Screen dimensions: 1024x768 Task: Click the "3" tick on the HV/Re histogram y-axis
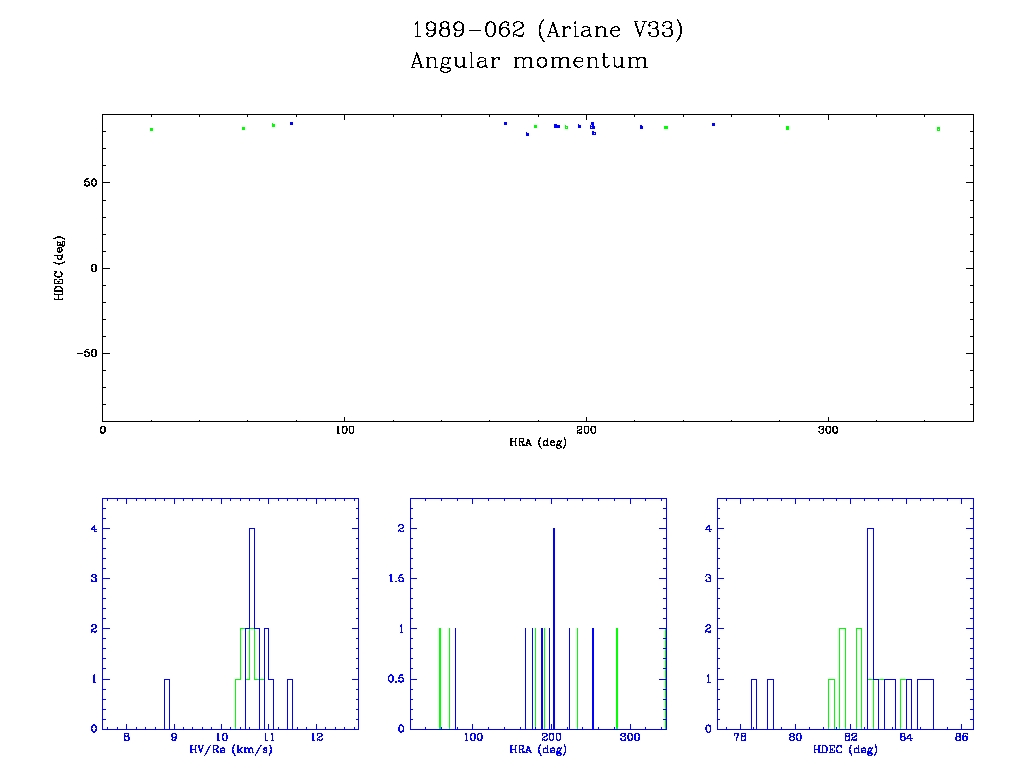click(x=94, y=579)
